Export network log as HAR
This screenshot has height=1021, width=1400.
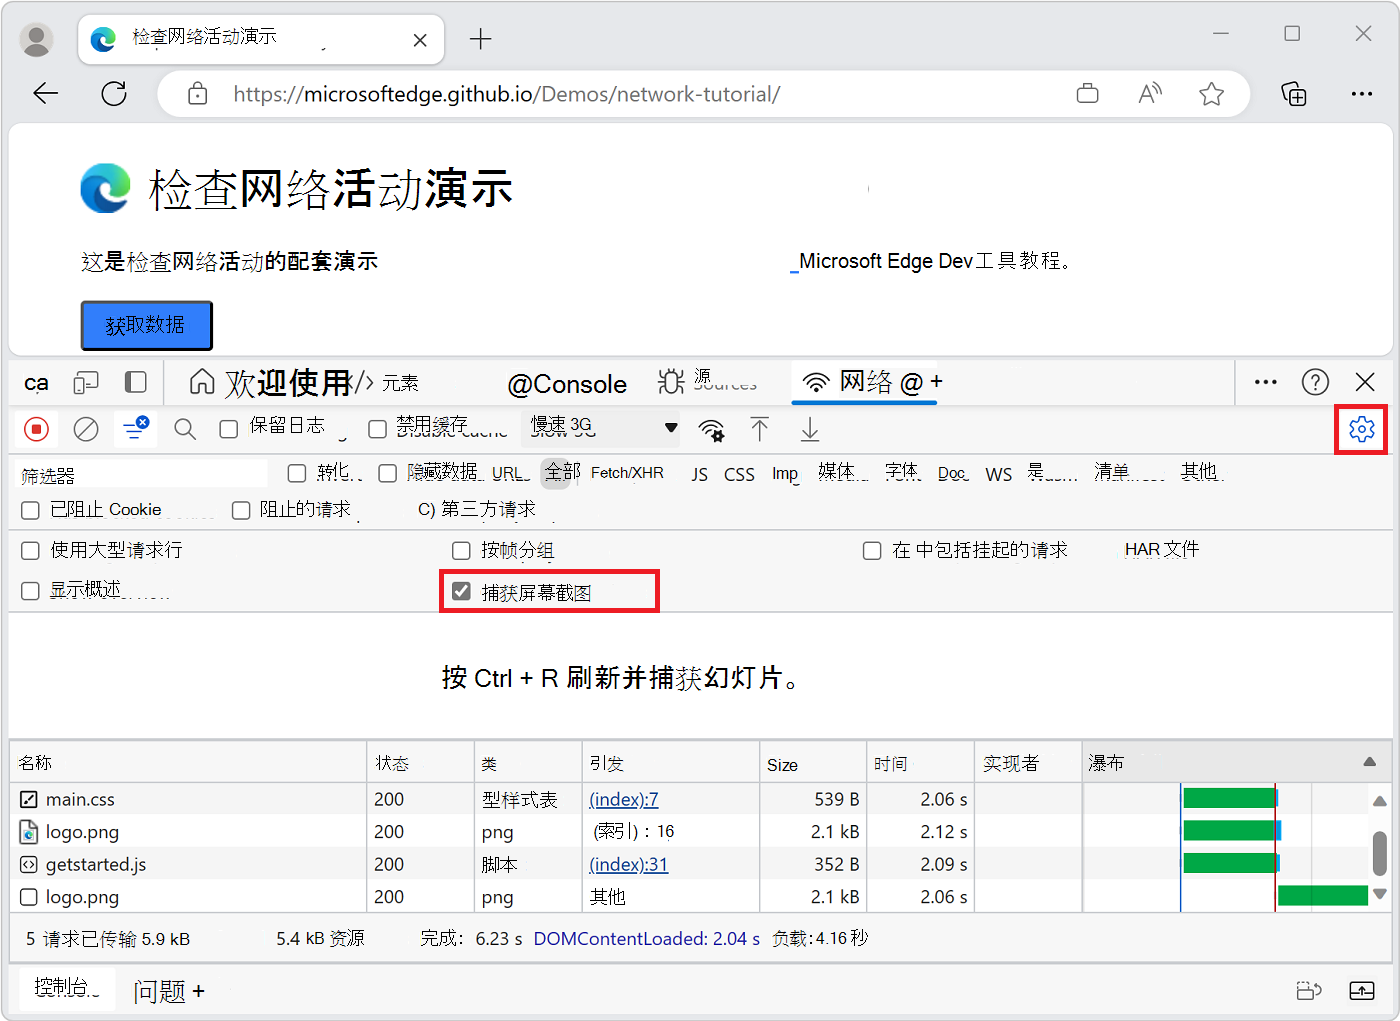[x=809, y=429]
